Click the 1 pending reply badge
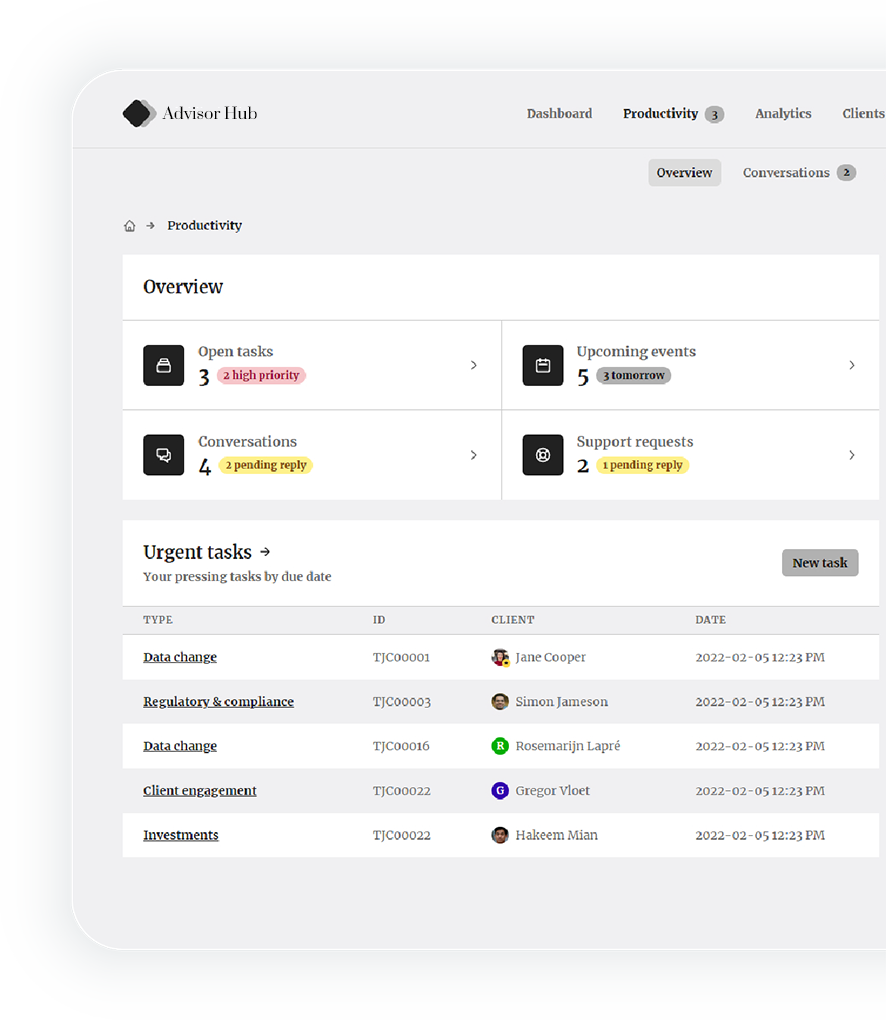Screen dimensions: 886x1020 pos(643,466)
